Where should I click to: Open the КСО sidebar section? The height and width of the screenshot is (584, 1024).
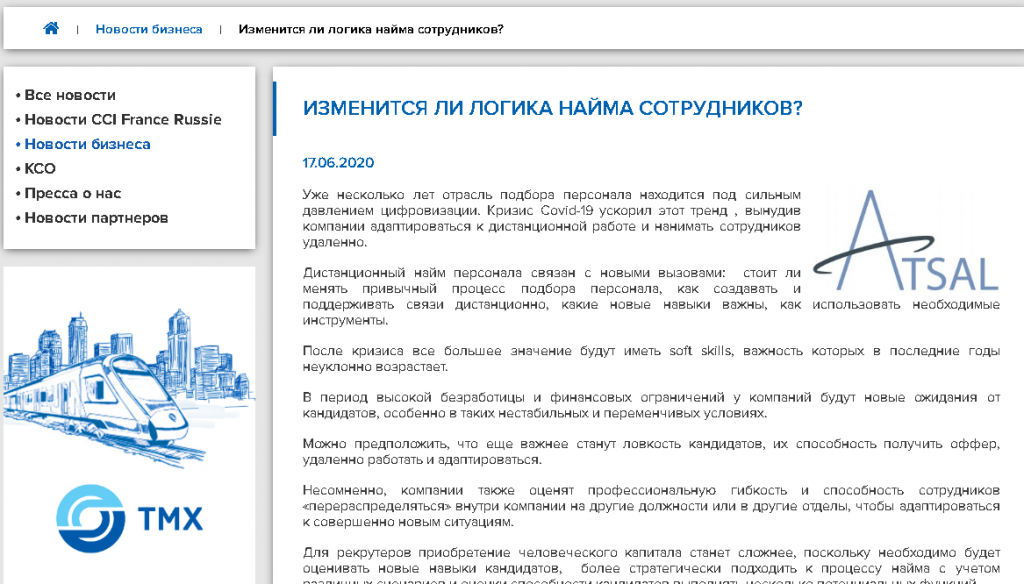pos(40,169)
